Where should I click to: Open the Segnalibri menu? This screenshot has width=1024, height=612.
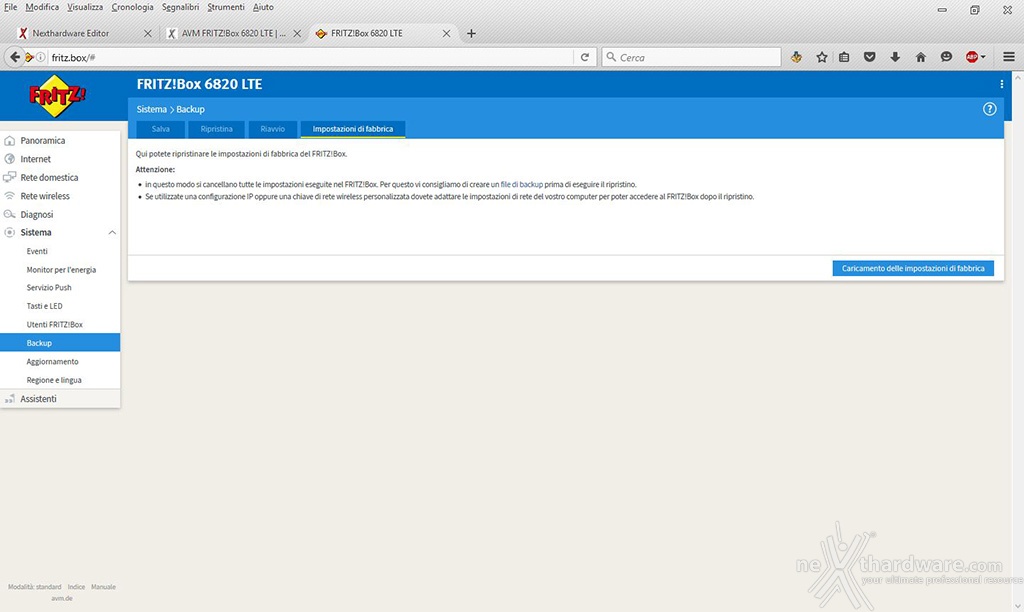(180, 7)
